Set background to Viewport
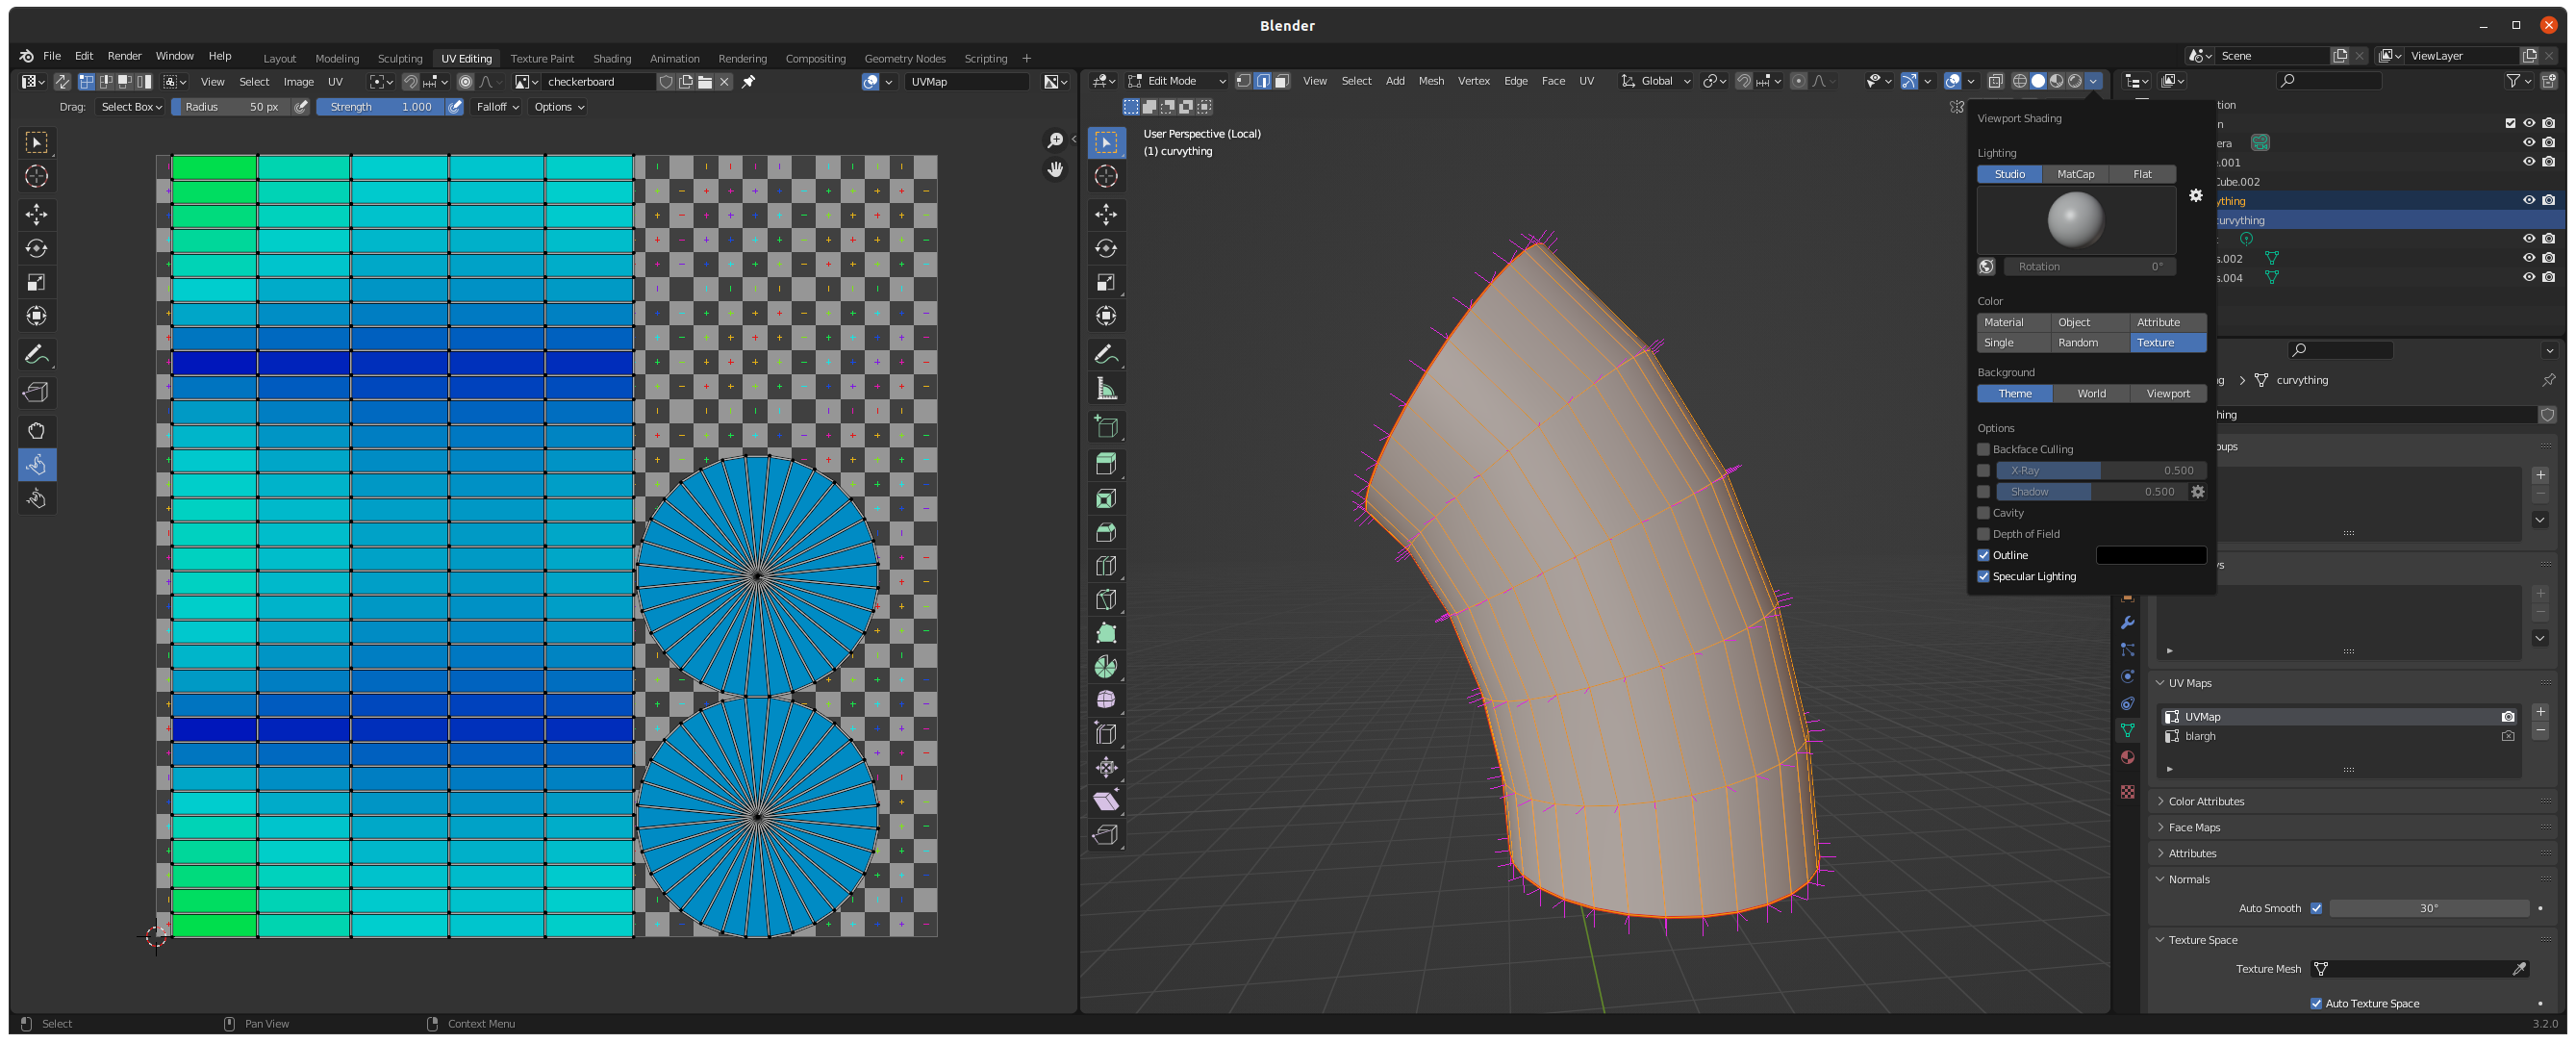2576x1043 pixels. pos(2167,394)
